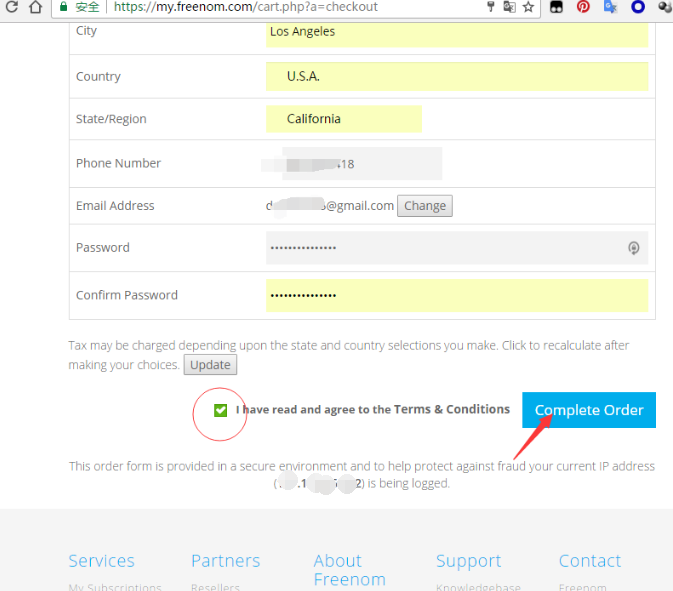
Task: Open the Terms & Conditions link
Action: pos(452,409)
